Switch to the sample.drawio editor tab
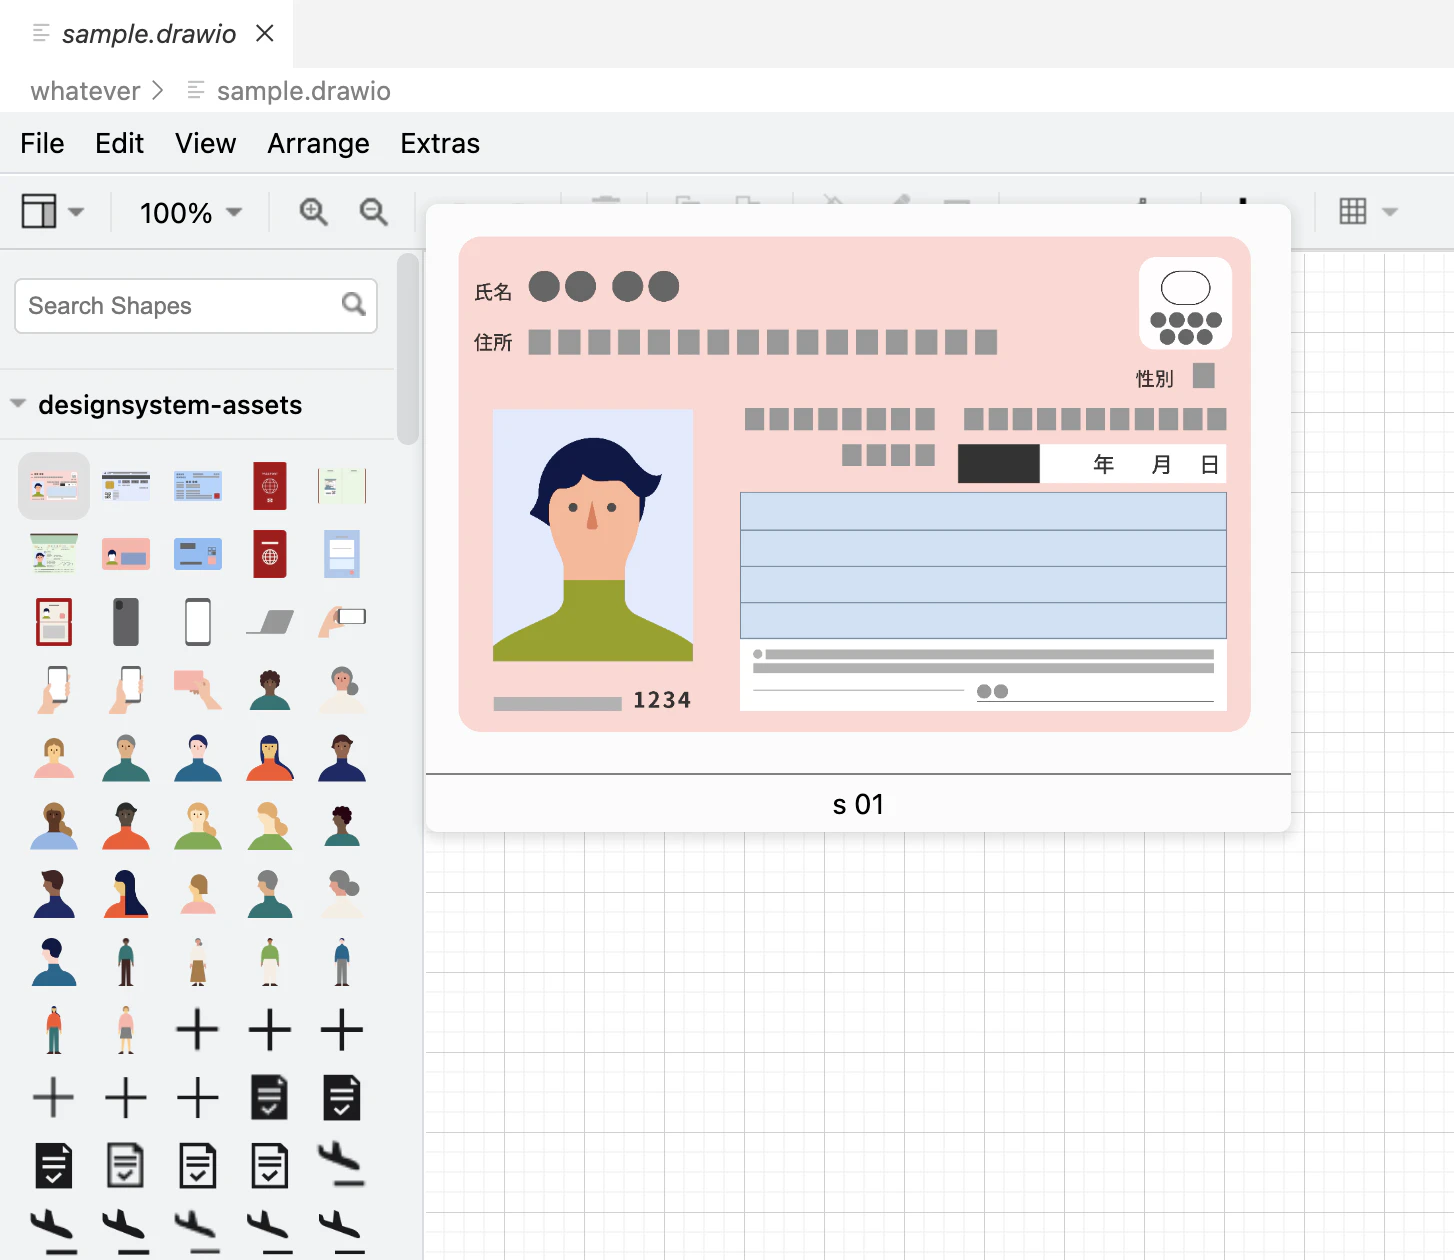 pyautogui.click(x=149, y=34)
